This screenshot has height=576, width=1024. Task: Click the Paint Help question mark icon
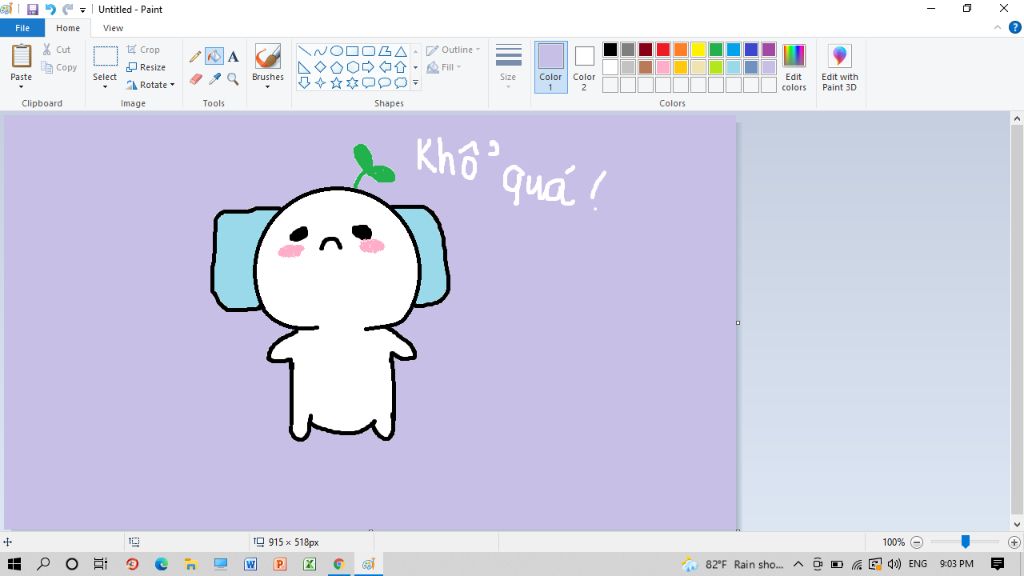pyautogui.click(x=1015, y=27)
